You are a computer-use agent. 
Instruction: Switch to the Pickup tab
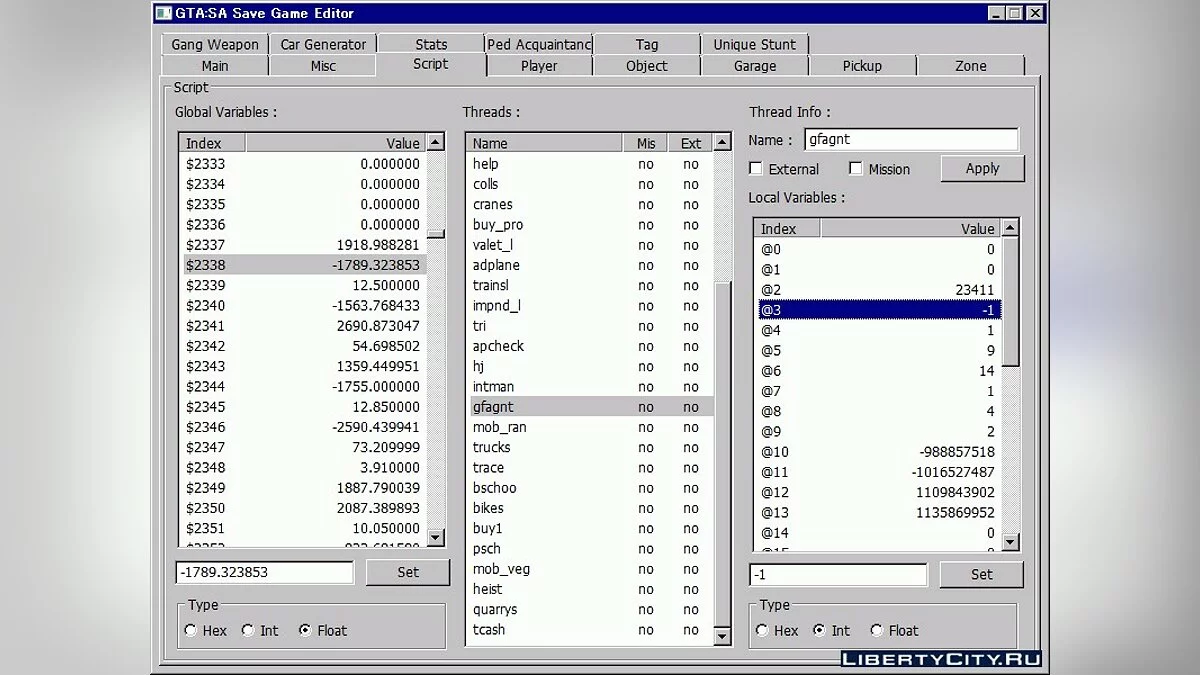pyautogui.click(x=862, y=65)
